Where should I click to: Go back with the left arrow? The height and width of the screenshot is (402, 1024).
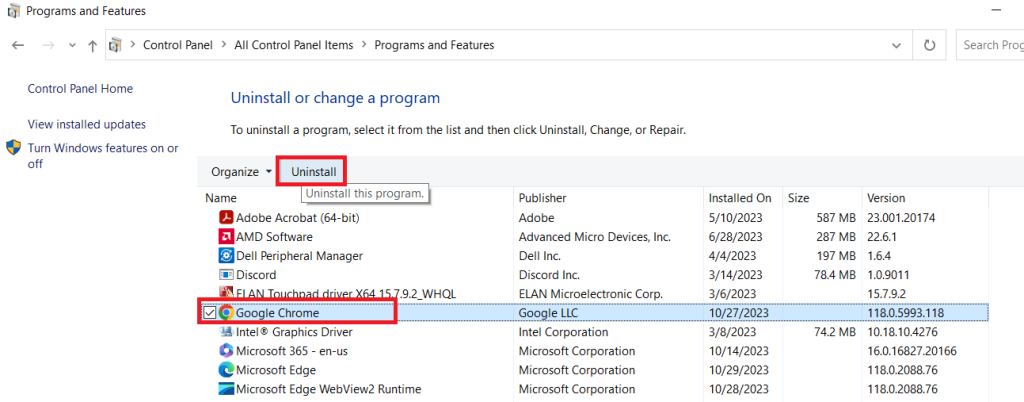(x=18, y=46)
